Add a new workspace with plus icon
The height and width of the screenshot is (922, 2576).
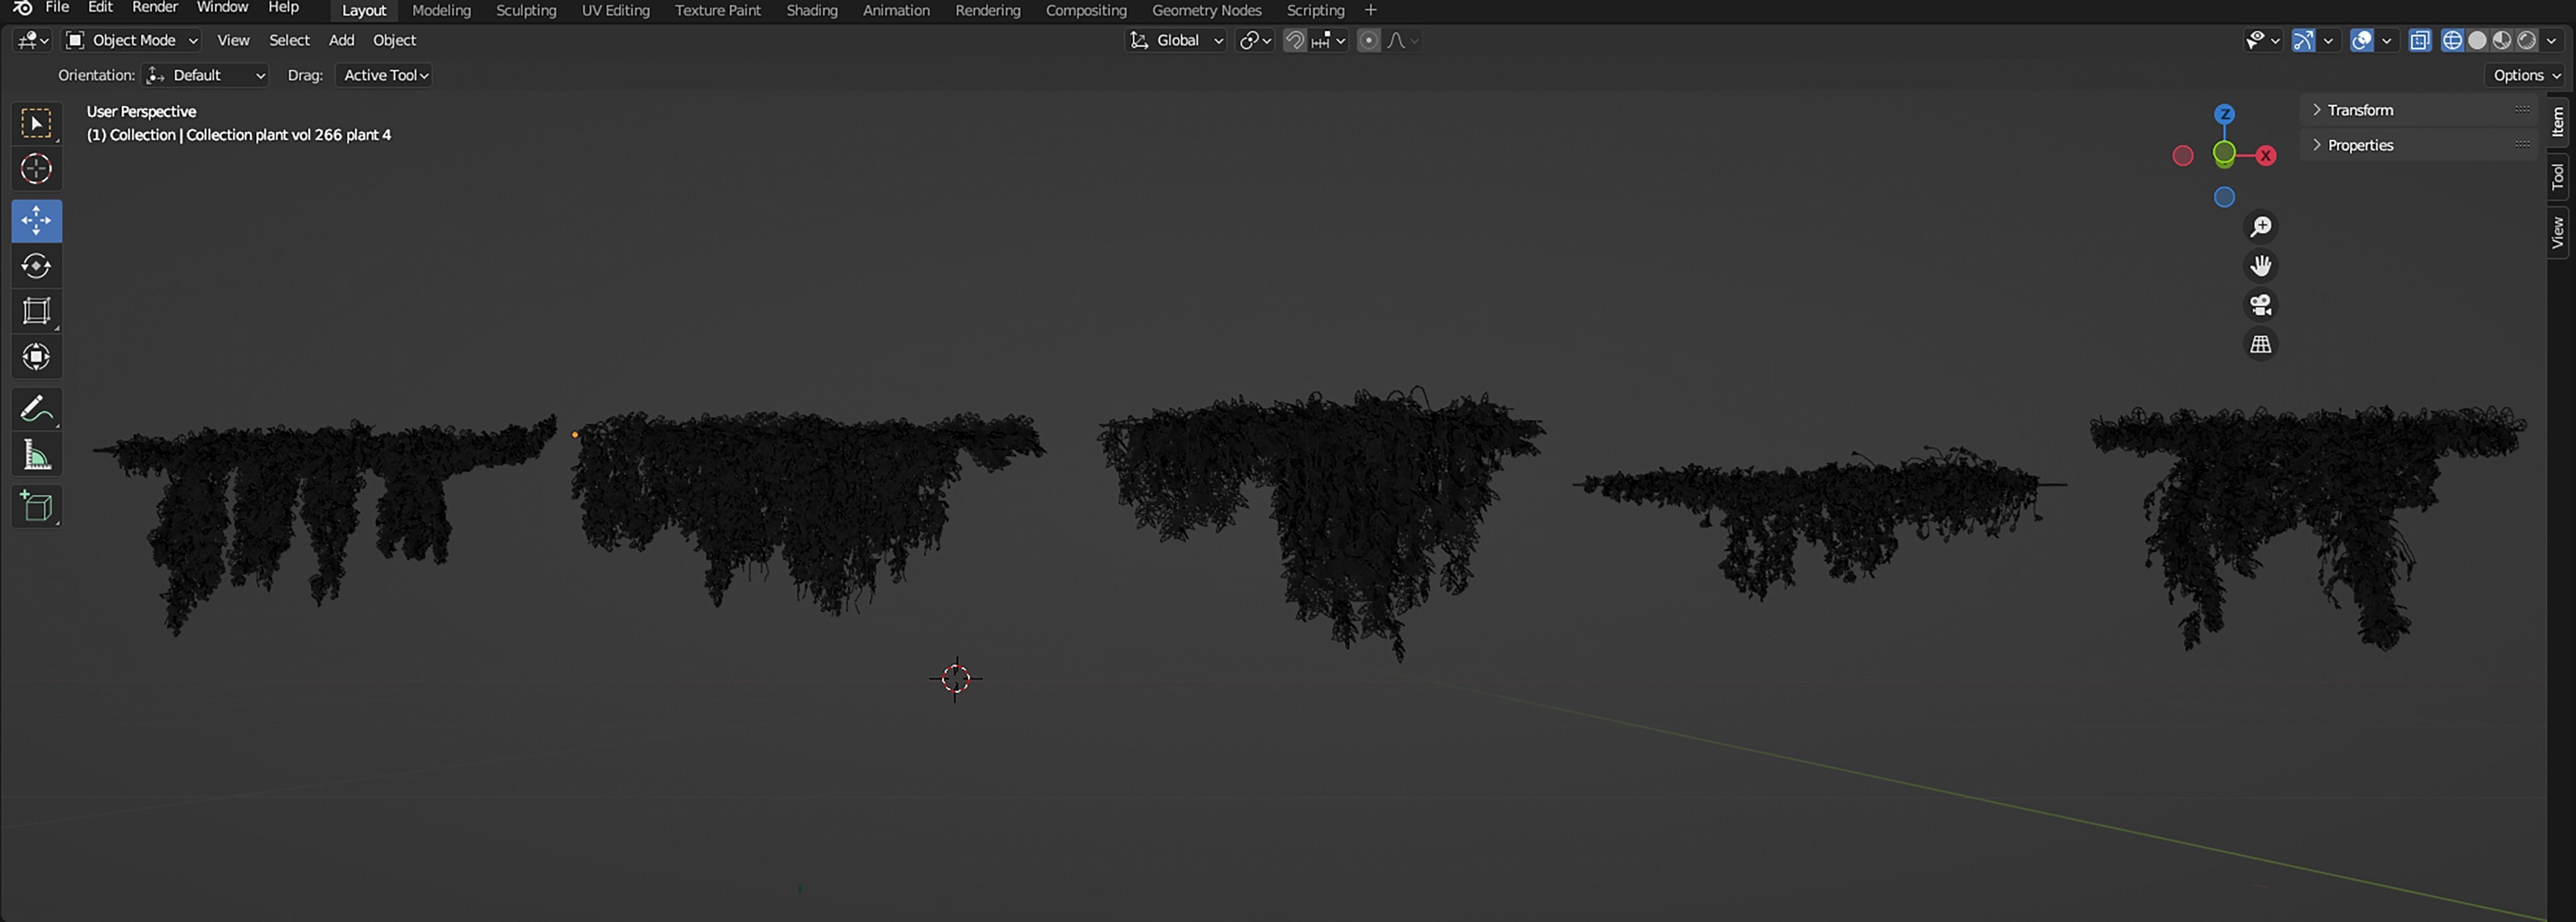1371,10
